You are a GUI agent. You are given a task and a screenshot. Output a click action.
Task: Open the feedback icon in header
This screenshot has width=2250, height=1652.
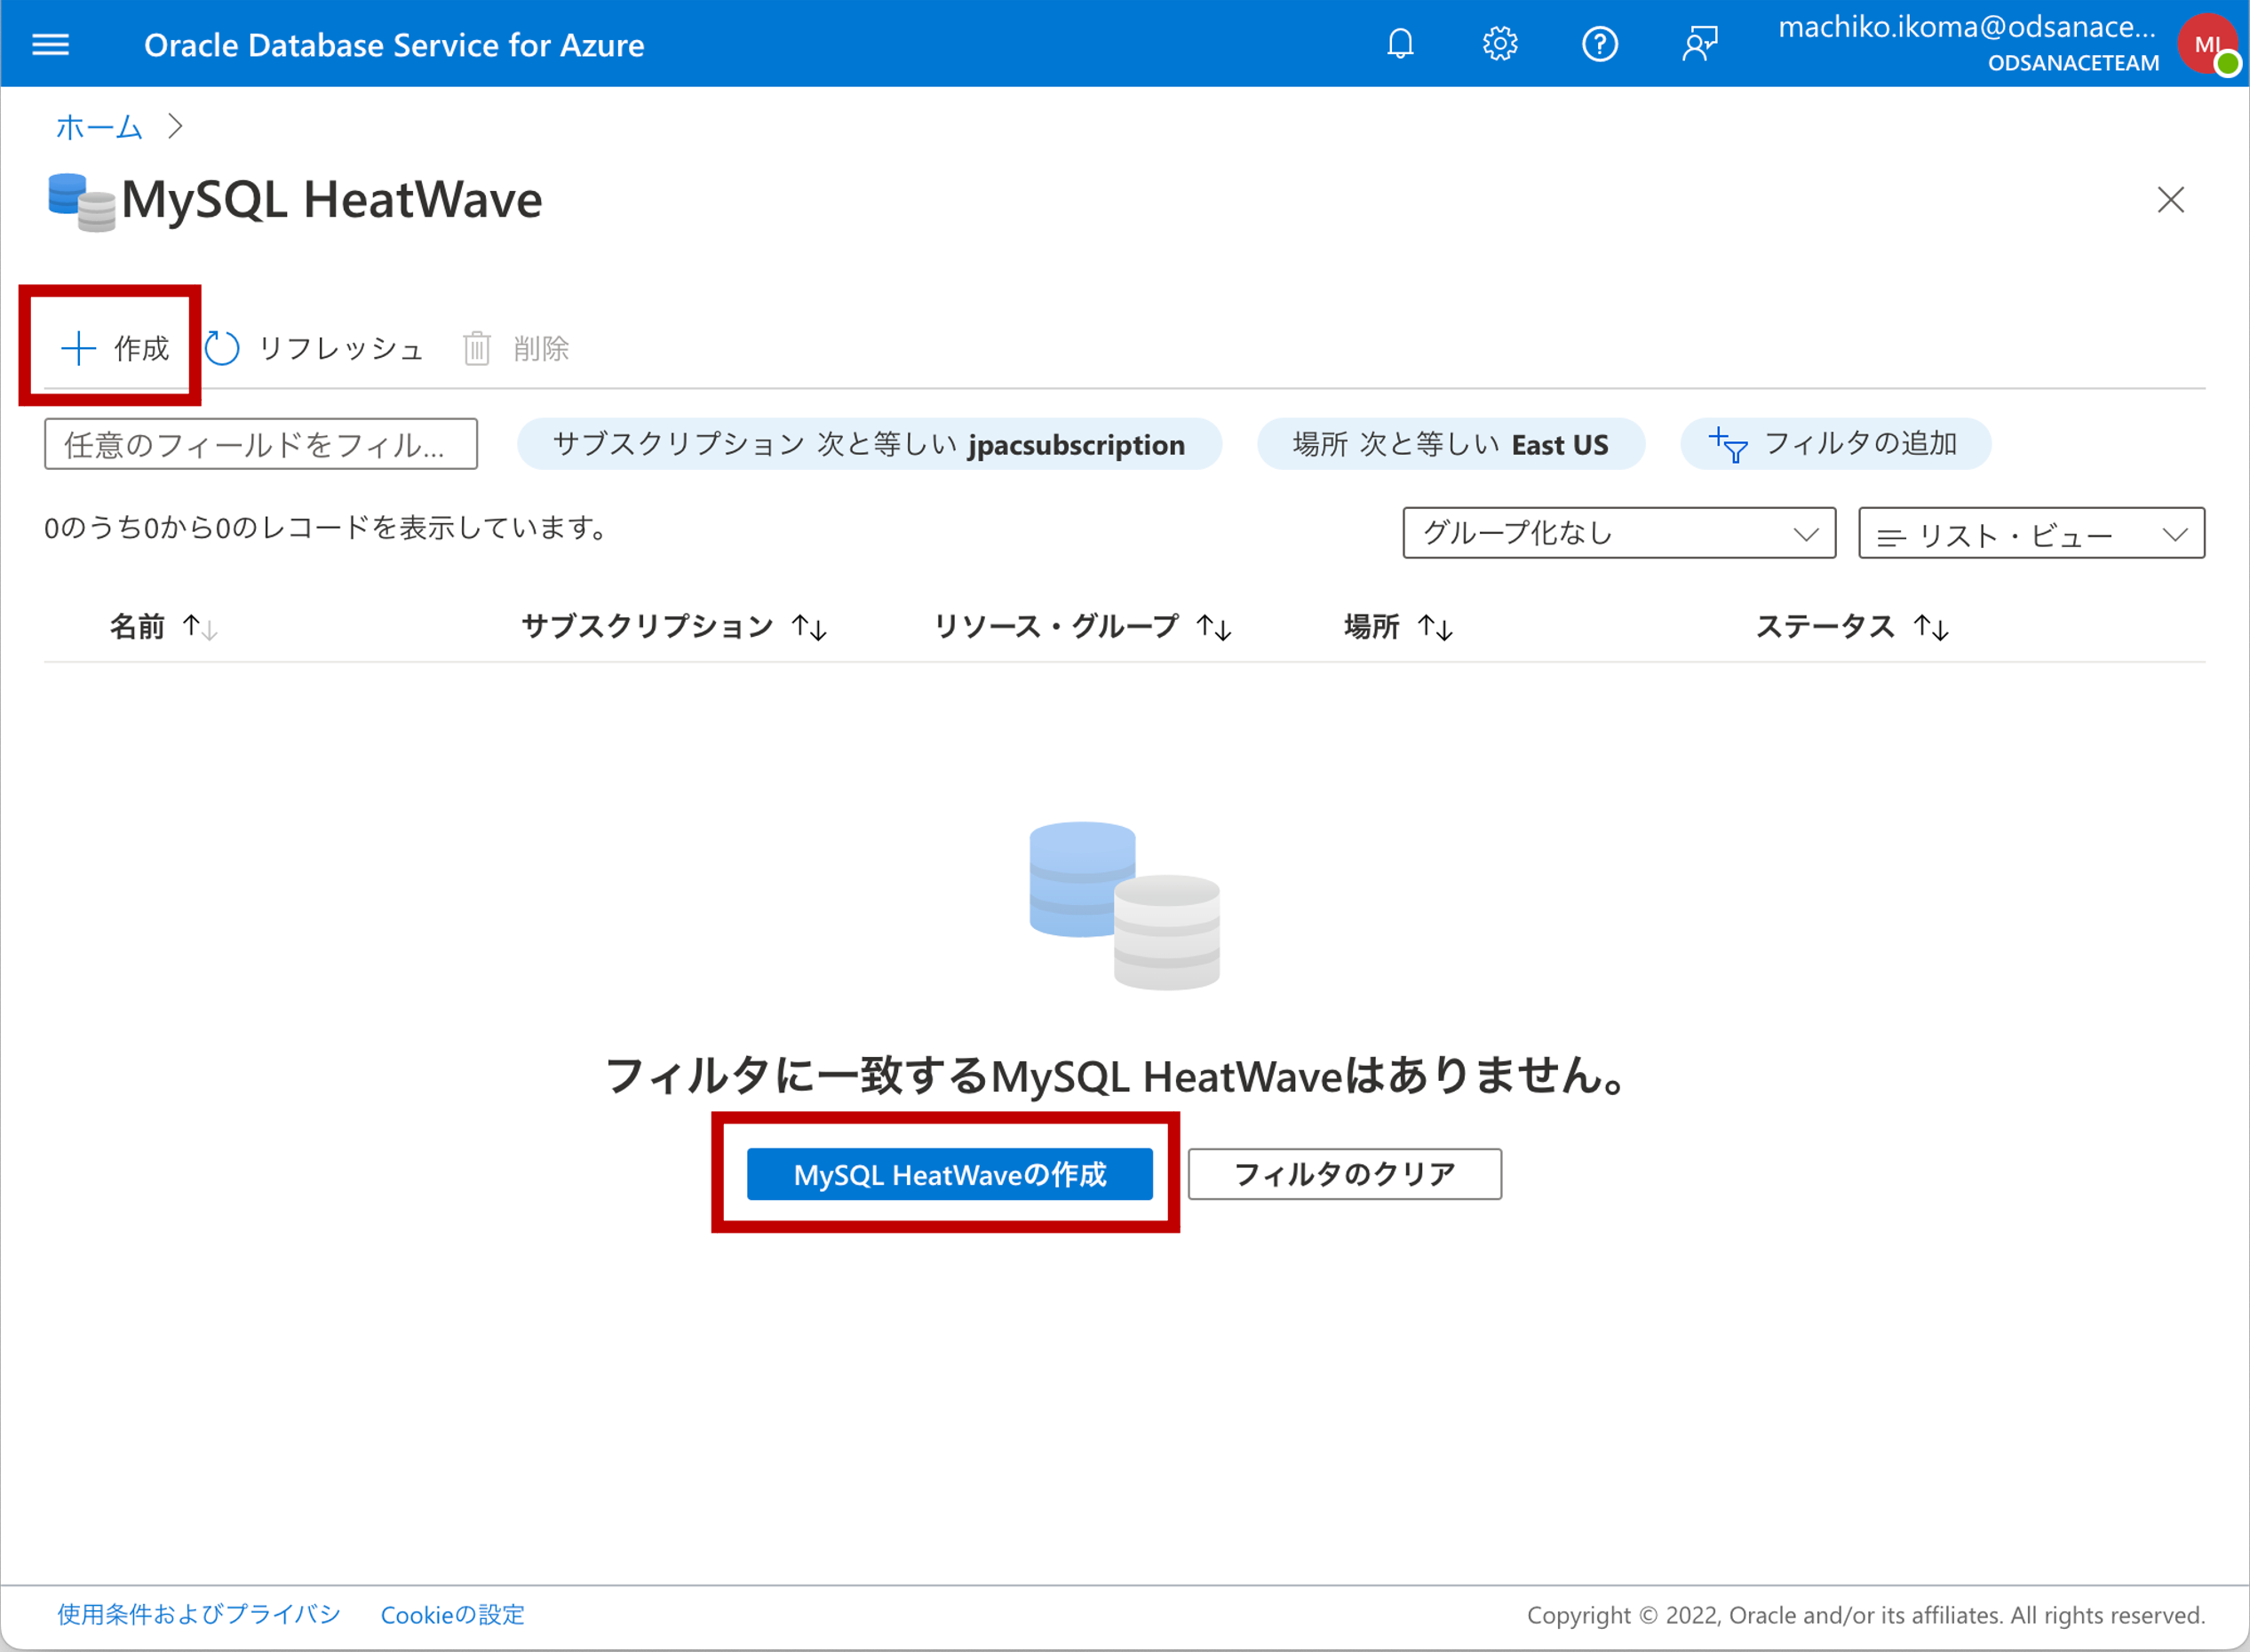pos(1699,45)
